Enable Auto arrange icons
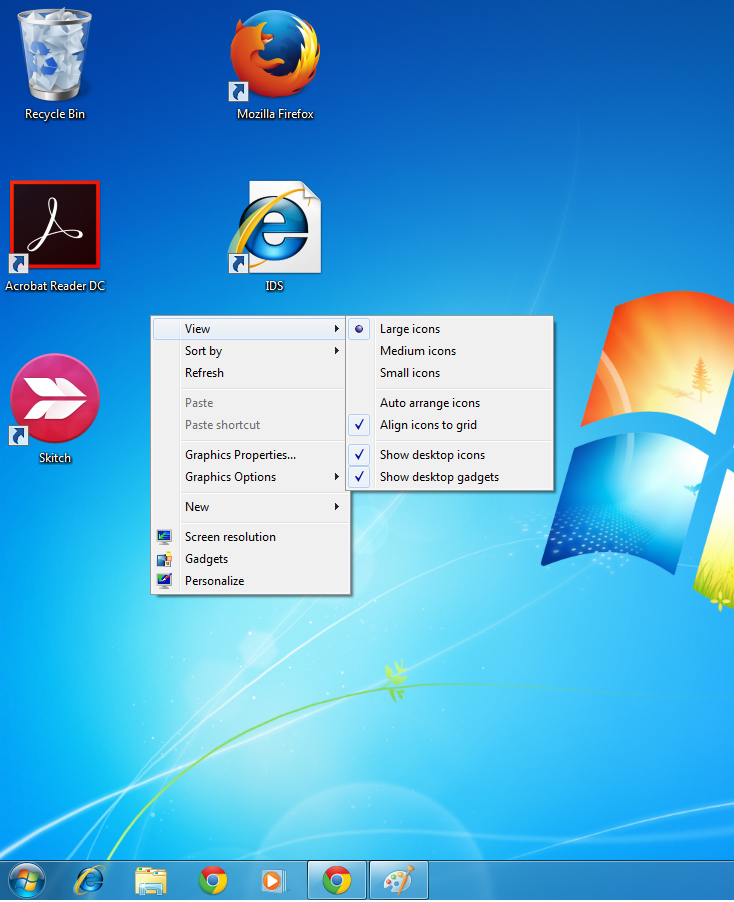The width and height of the screenshot is (734, 902). point(449,403)
